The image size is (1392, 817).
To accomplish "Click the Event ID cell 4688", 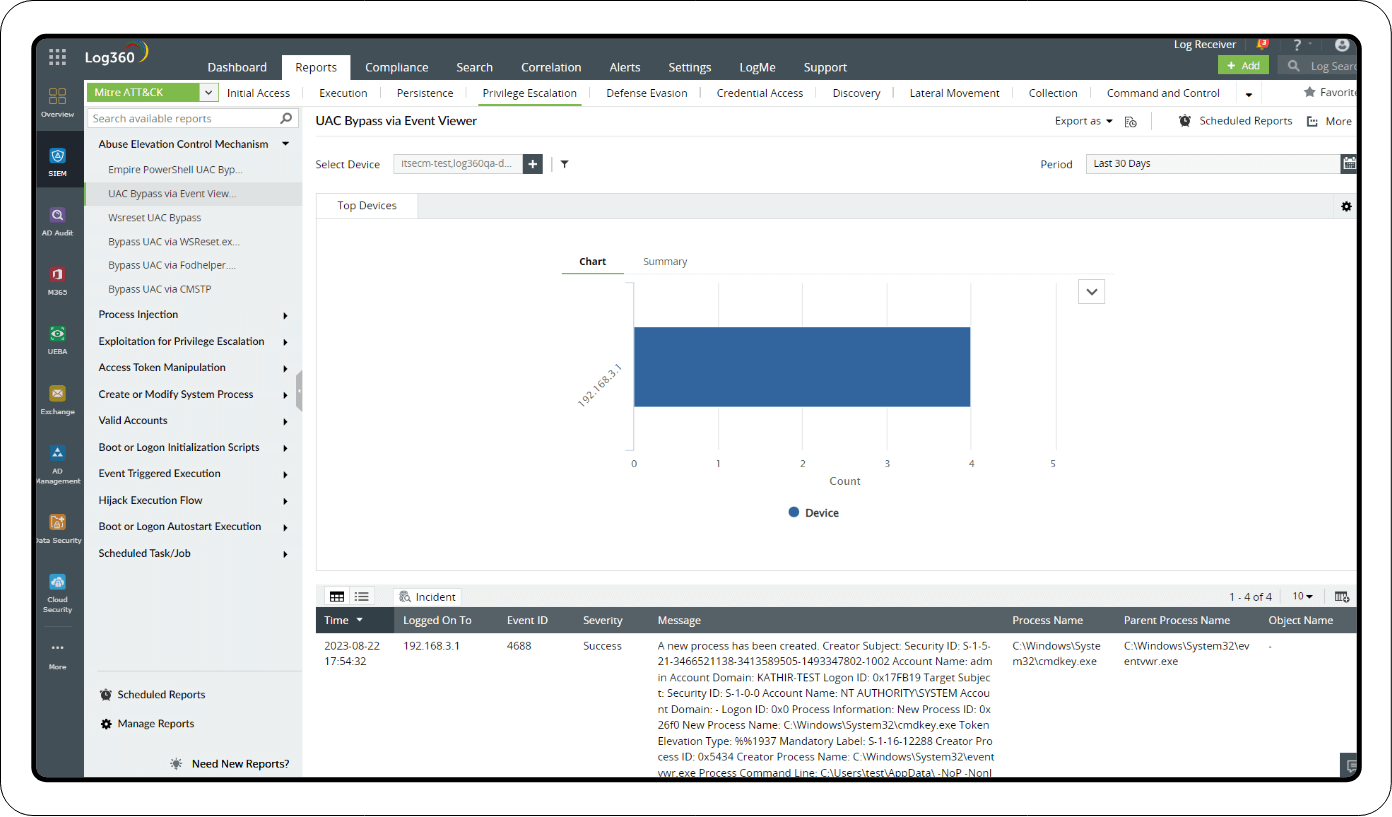I will coord(519,647).
